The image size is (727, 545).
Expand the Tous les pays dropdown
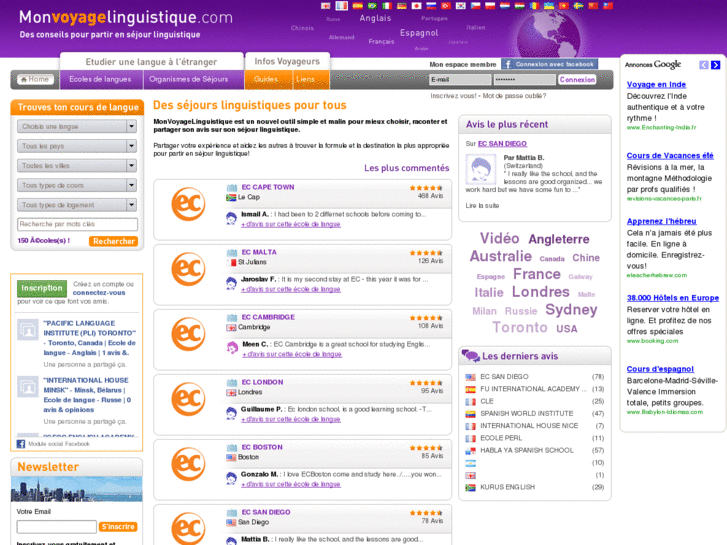tap(77, 146)
